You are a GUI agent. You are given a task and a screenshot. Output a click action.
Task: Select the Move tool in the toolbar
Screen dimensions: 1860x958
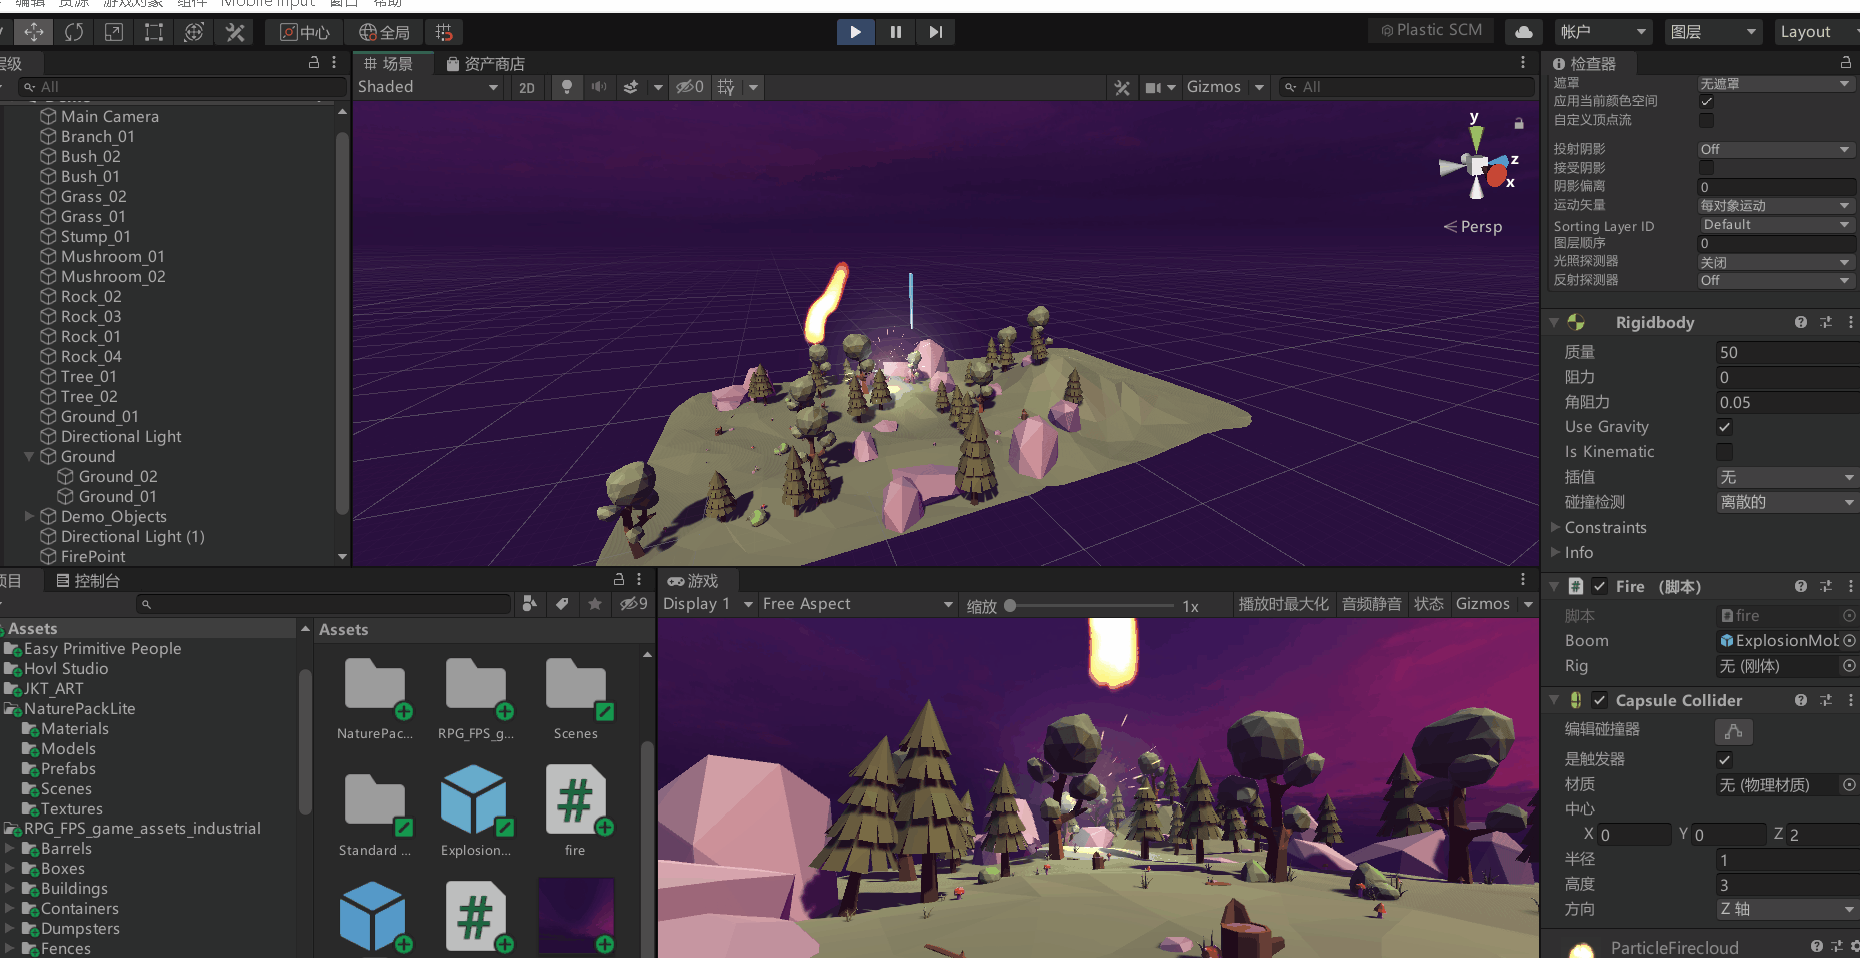[34, 32]
